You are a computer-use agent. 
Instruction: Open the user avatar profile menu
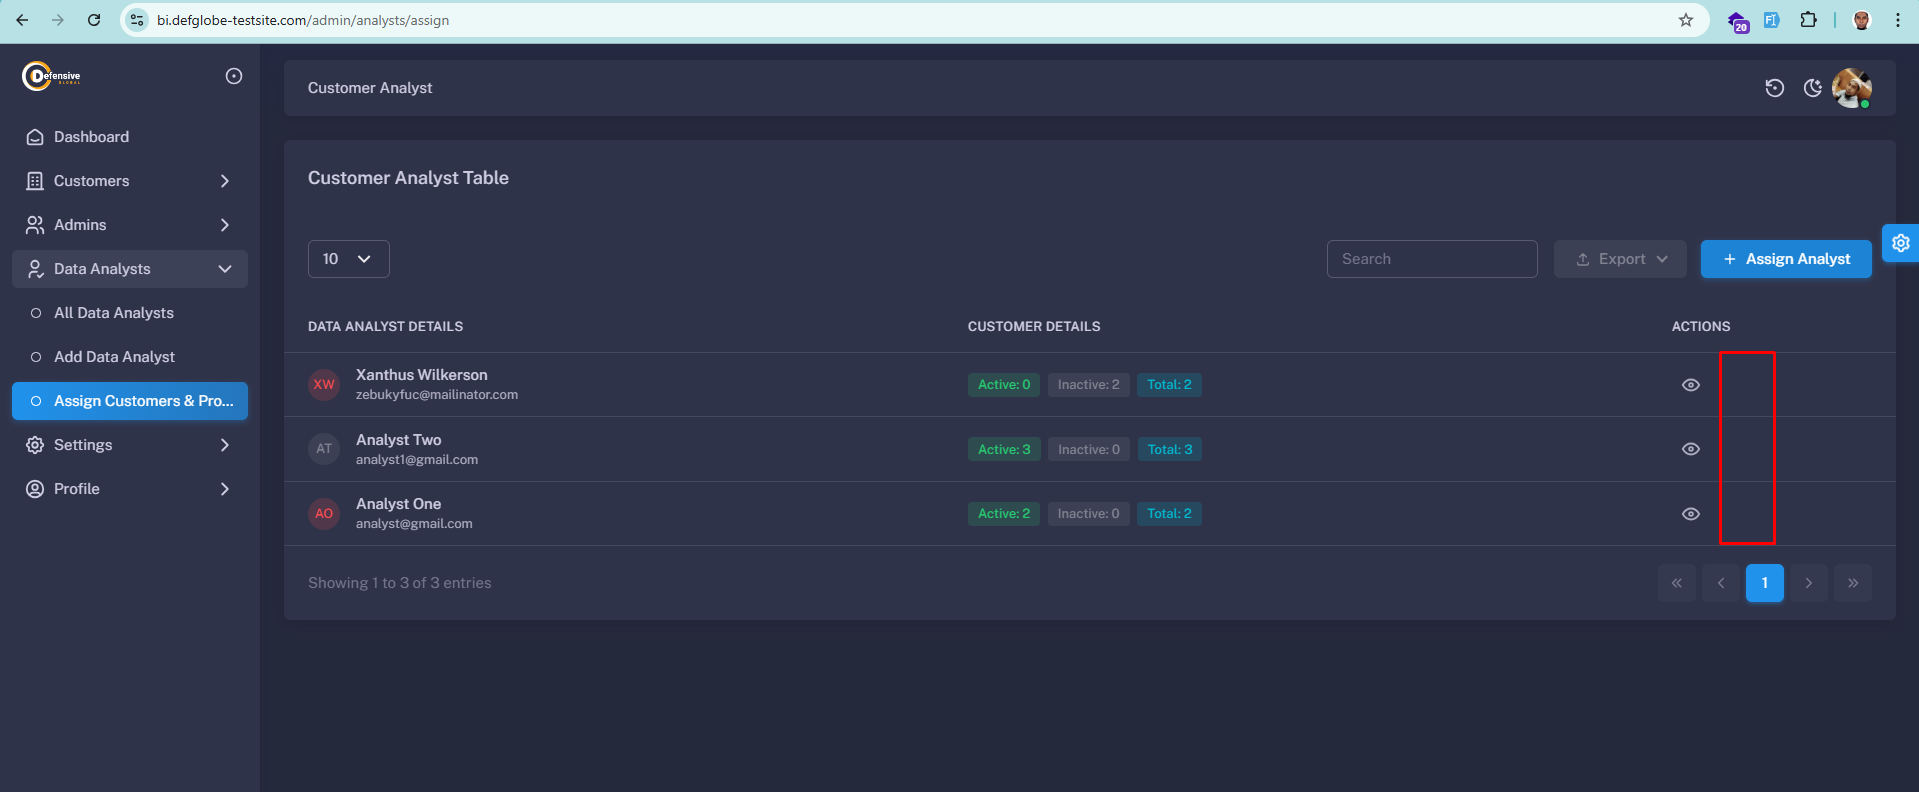1851,88
